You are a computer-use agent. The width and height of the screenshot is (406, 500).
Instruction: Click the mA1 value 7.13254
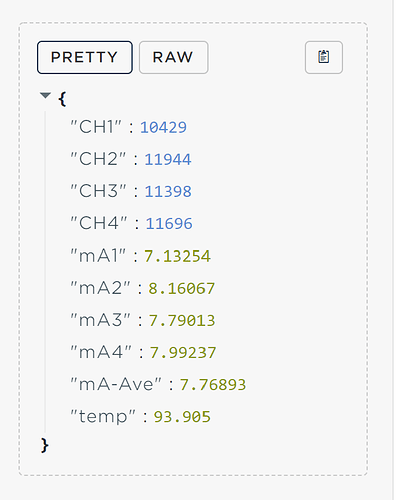(177, 256)
